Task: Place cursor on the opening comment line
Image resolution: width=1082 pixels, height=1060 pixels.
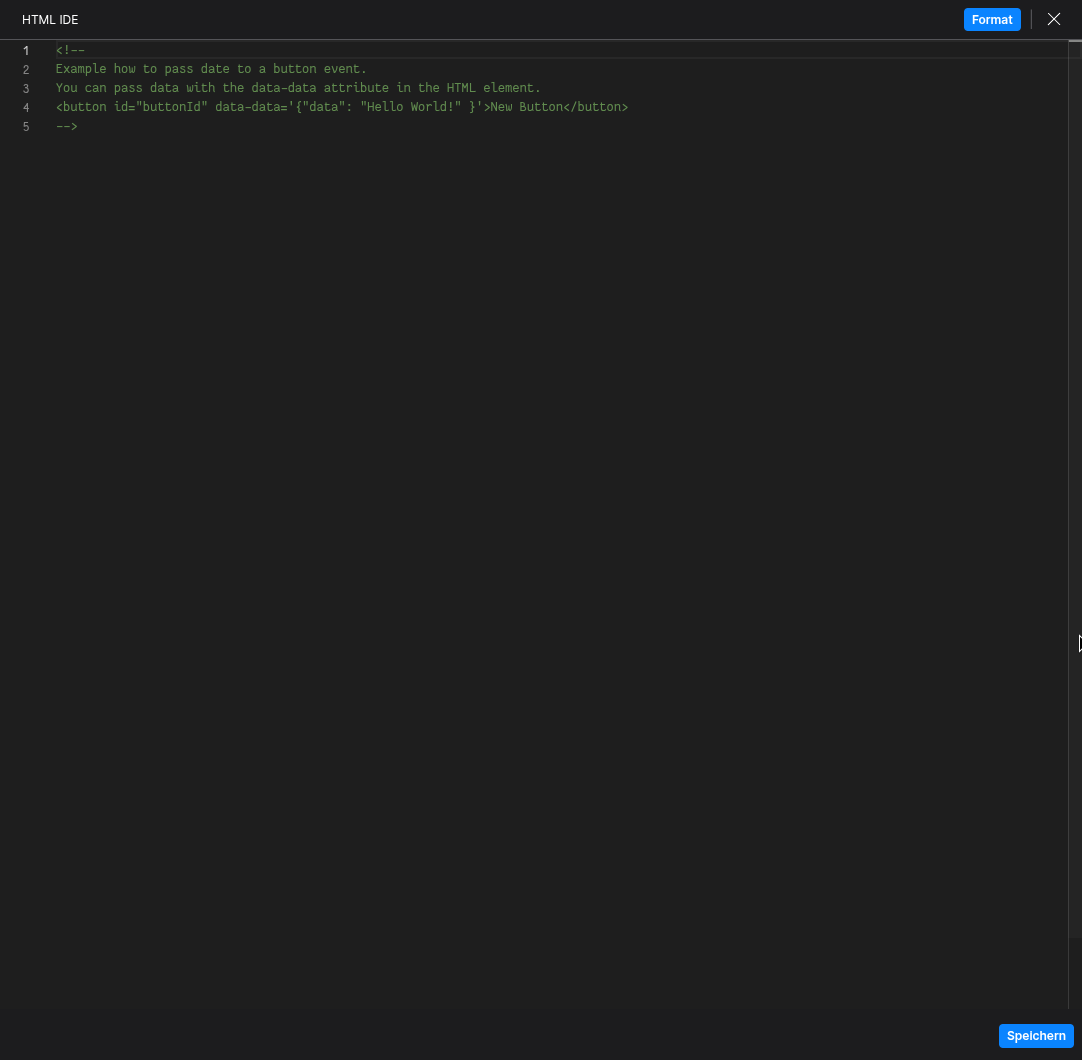Action: pos(69,50)
